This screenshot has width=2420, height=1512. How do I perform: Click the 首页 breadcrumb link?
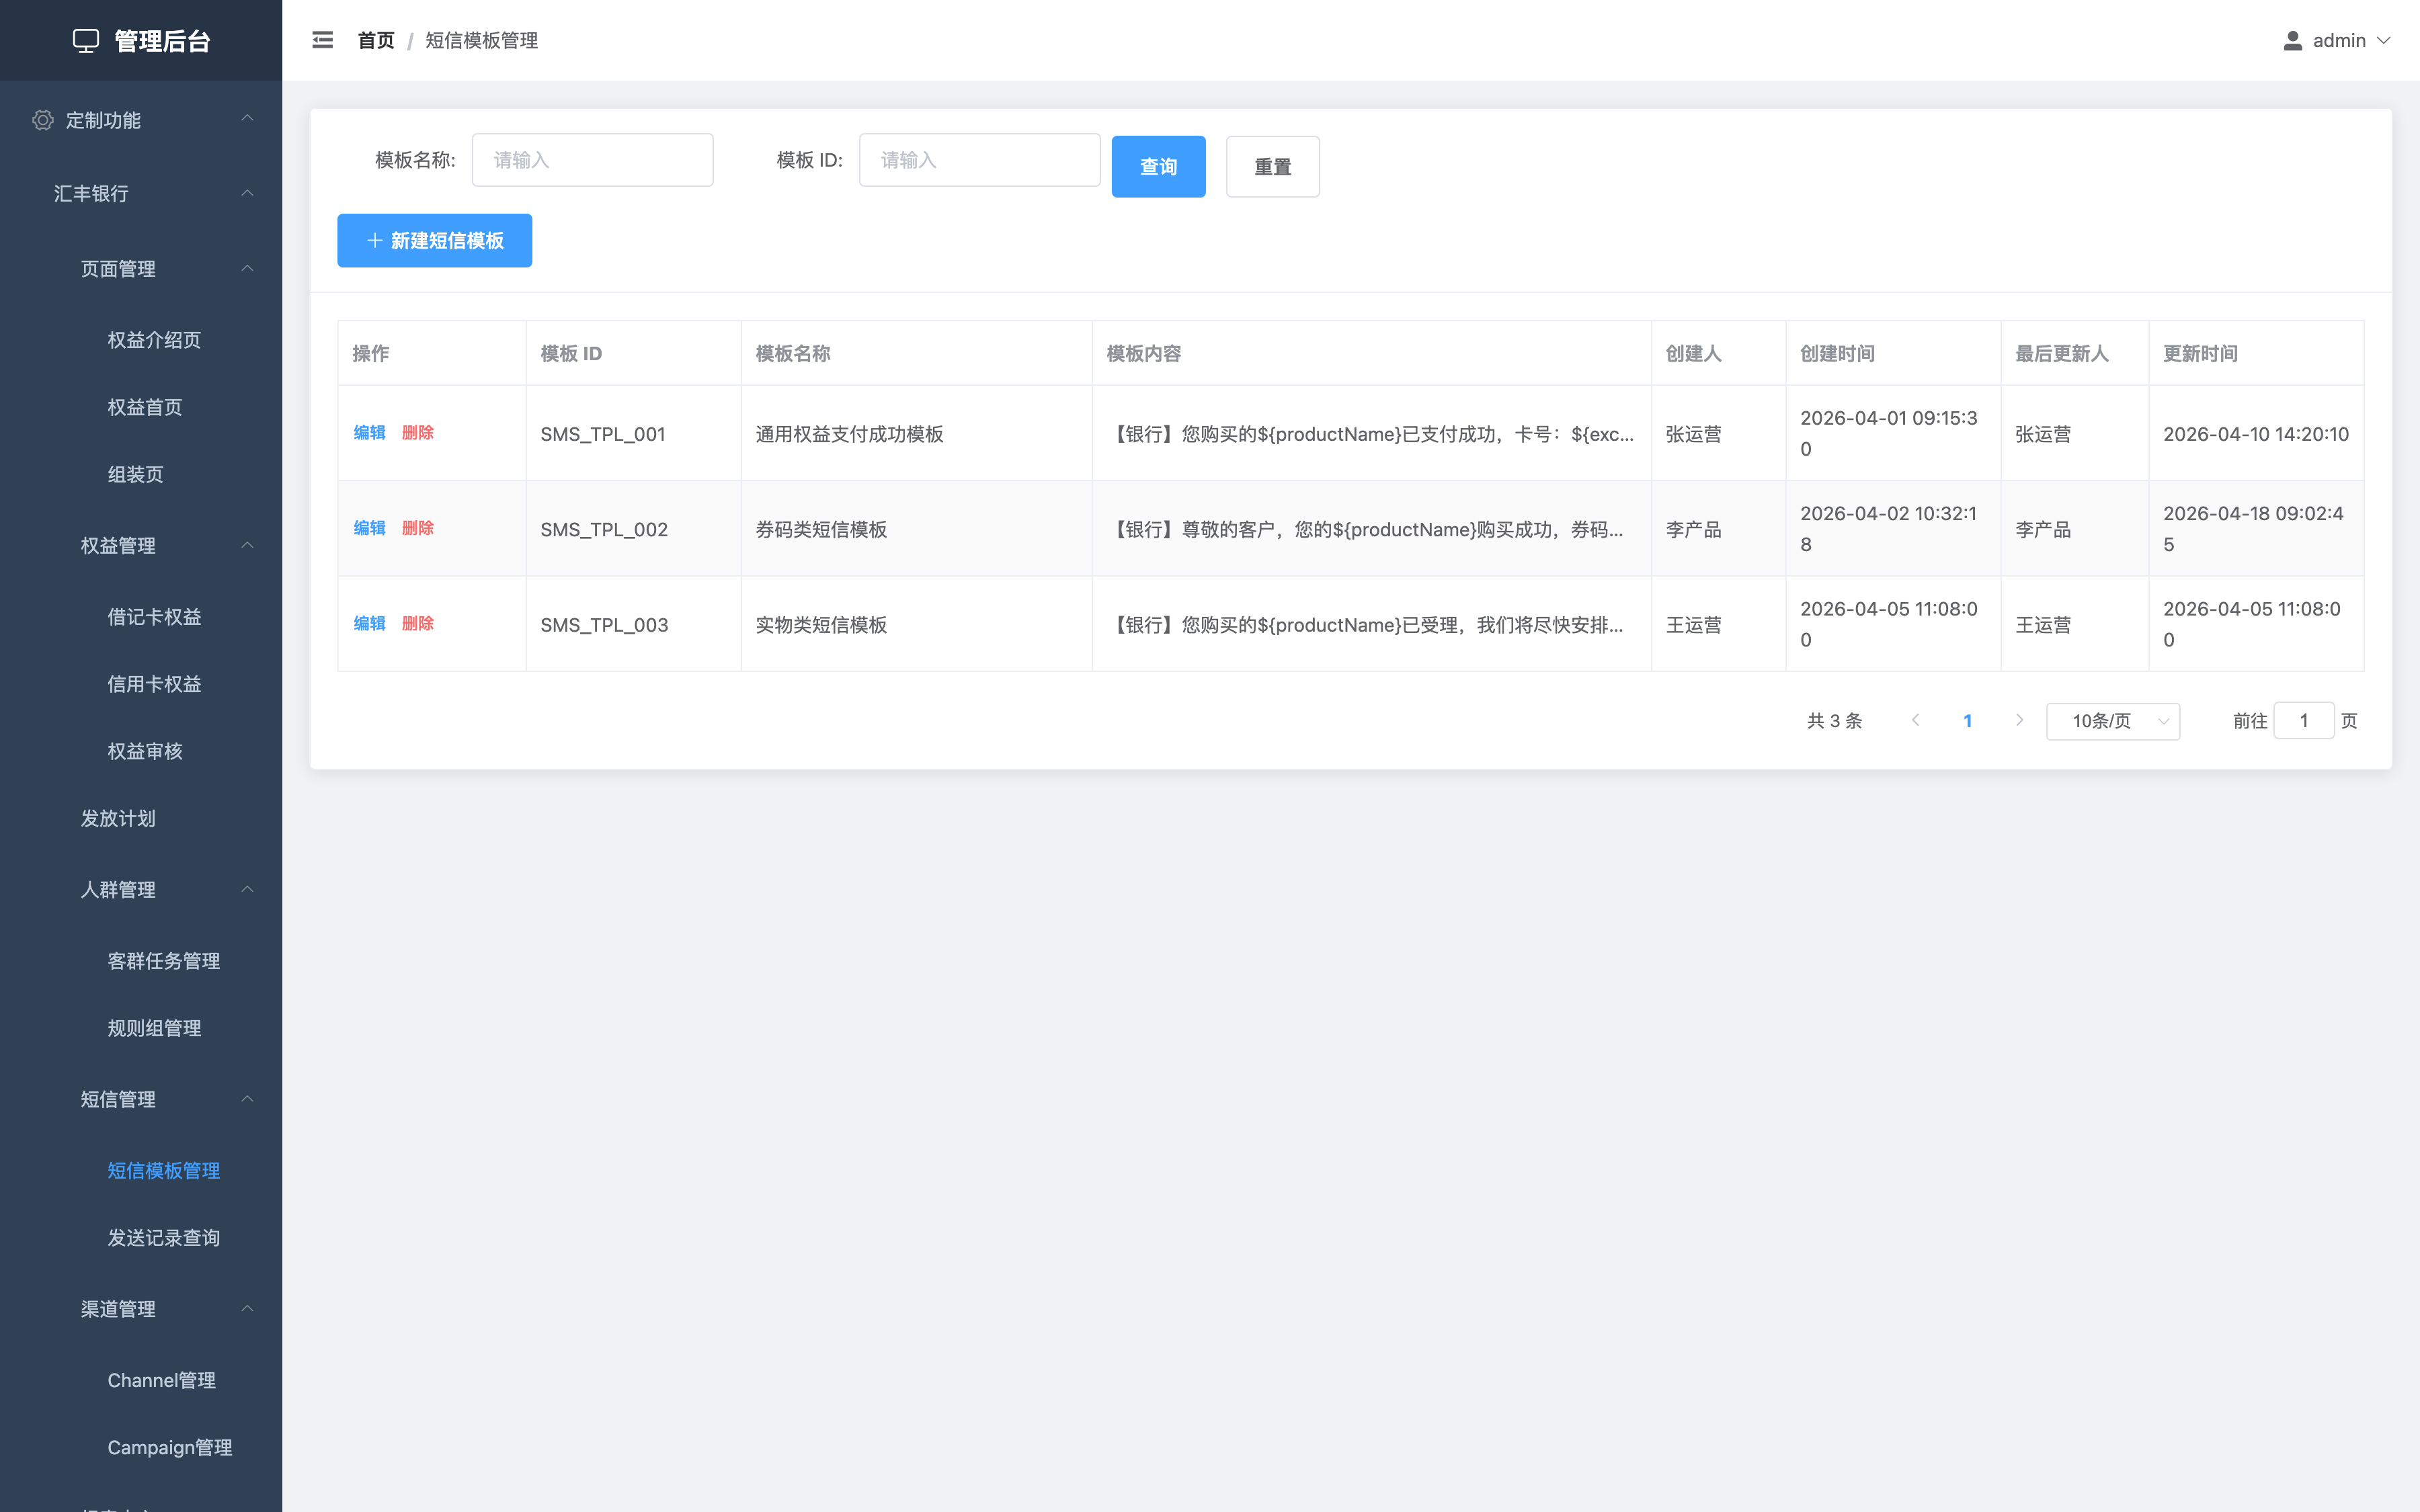376,40
